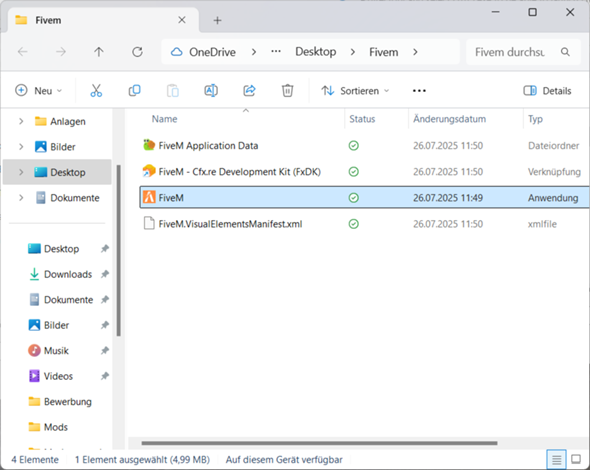Viewport: 590px width, 470px height.
Task: Show hidden path via breadcrumb ellipsis
Action: point(276,51)
